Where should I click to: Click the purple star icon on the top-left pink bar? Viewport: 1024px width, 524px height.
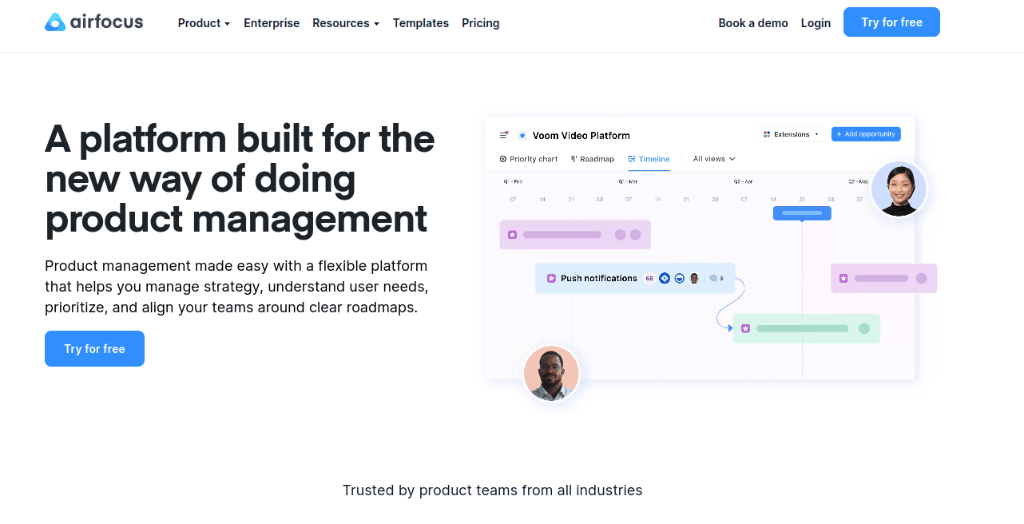click(x=513, y=235)
